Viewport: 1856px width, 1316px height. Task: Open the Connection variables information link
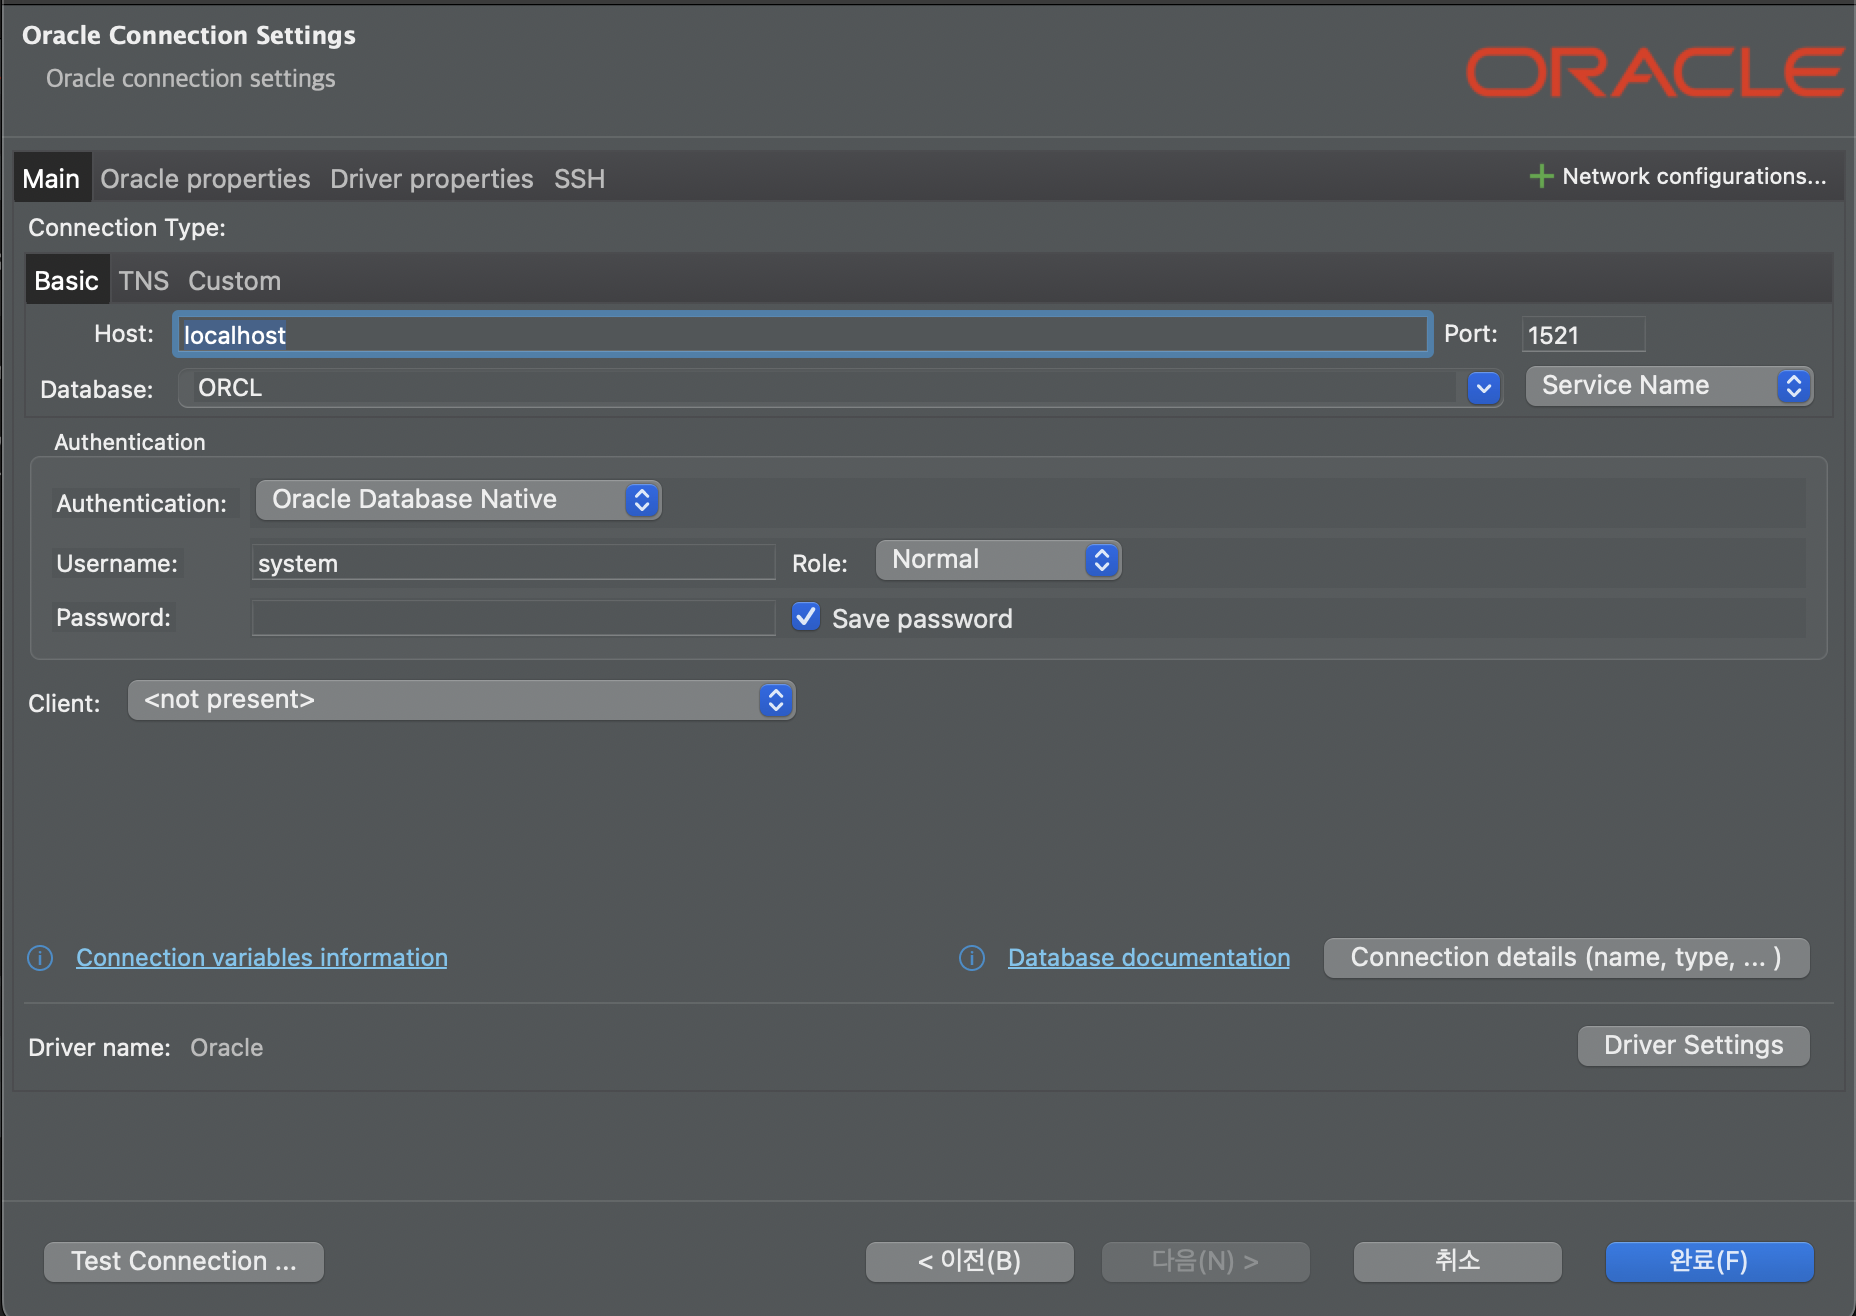tap(262, 958)
